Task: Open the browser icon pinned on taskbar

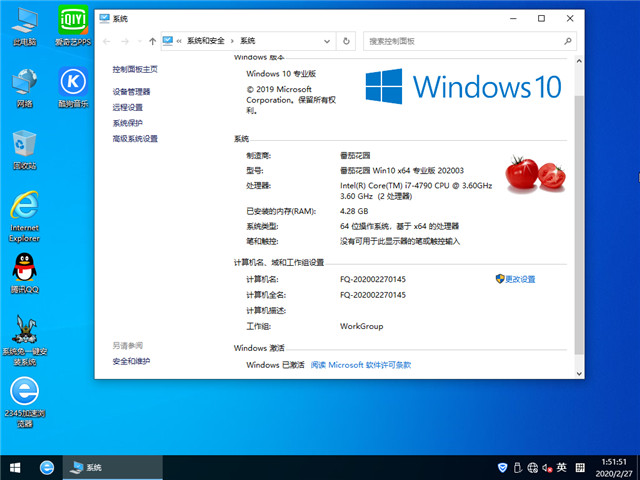Action: pos(47,467)
